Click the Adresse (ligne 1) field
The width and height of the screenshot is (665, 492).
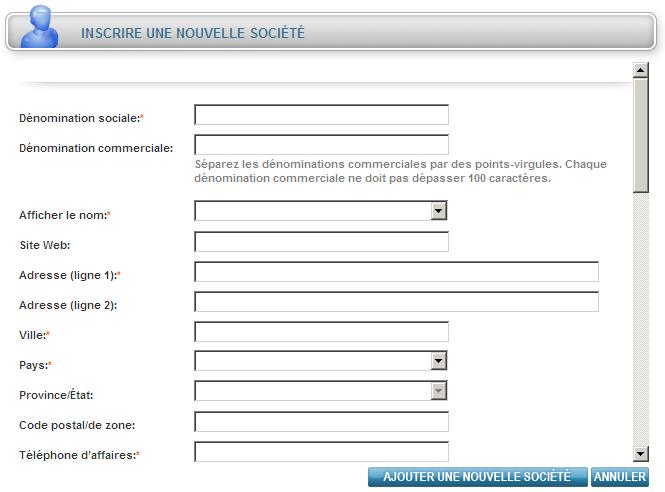tap(397, 272)
